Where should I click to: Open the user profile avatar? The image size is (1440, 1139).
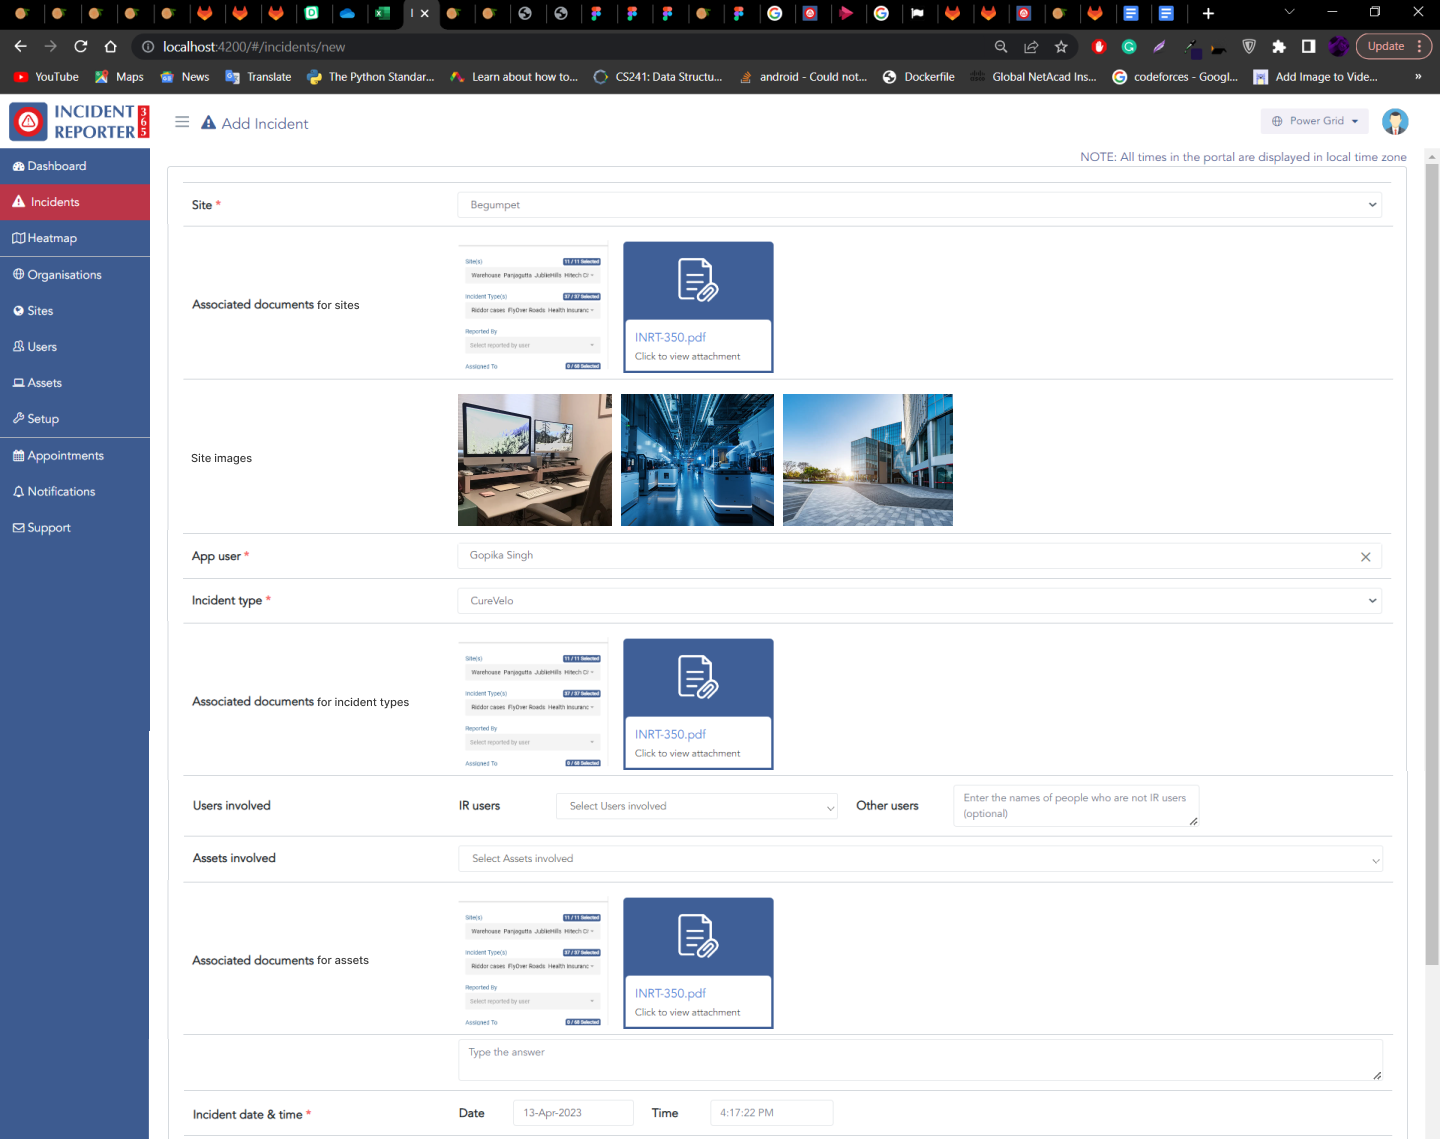pos(1394,122)
